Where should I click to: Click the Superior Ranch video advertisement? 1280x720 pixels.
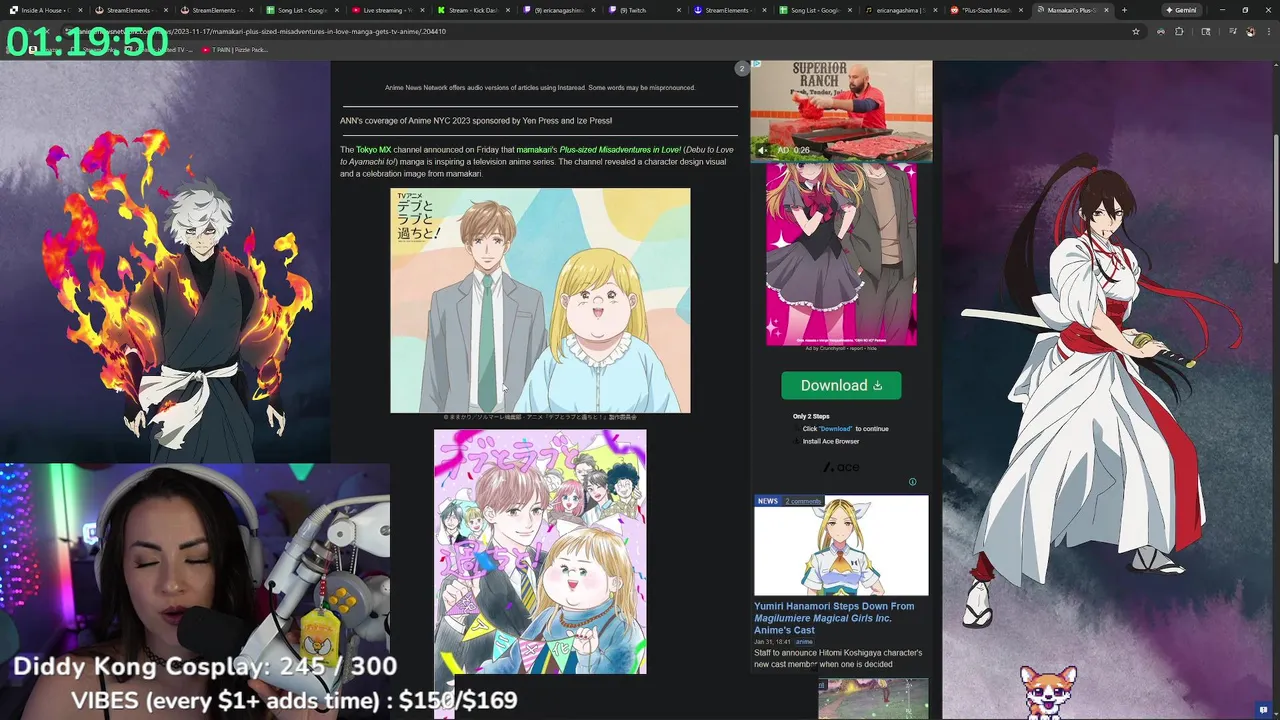point(841,110)
